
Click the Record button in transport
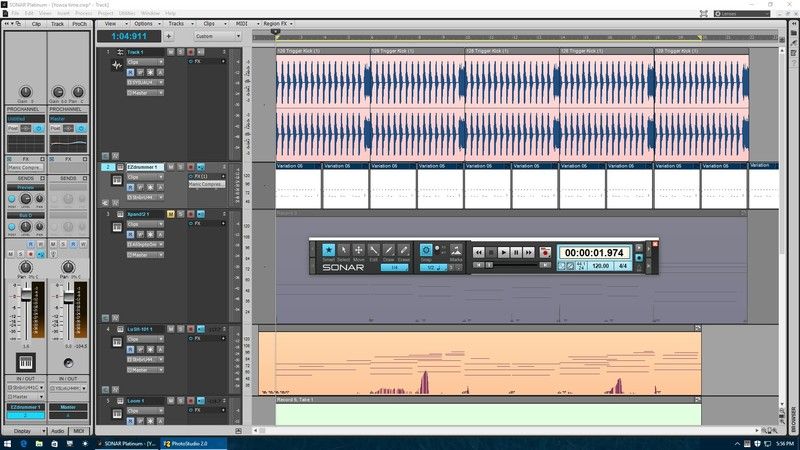coord(545,253)
